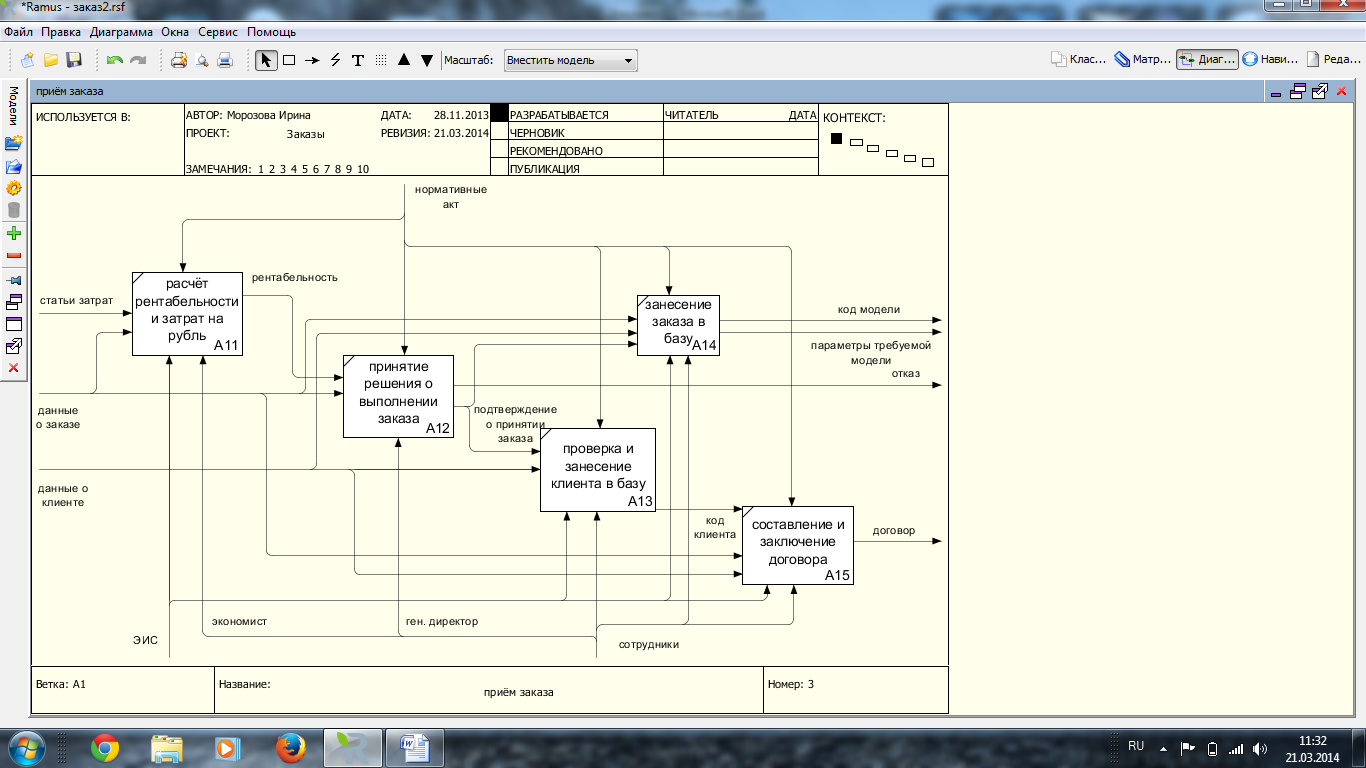Image resolution: width=1366 pixels, height=768 pixels.
Task: Go to parent diagram with up triangle
Action: pos(404,60)
